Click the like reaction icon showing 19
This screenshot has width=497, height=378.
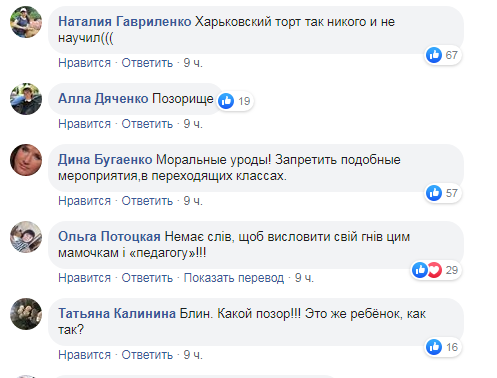point(226,101)
